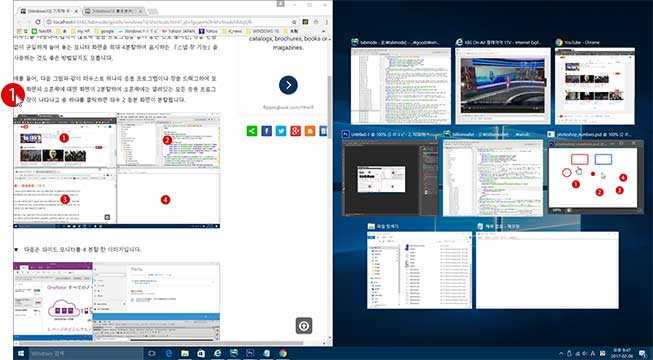This screenshot has width=653, height=360.
Task: Open Photoshop from the taskbar
Action: pos(250,353)
